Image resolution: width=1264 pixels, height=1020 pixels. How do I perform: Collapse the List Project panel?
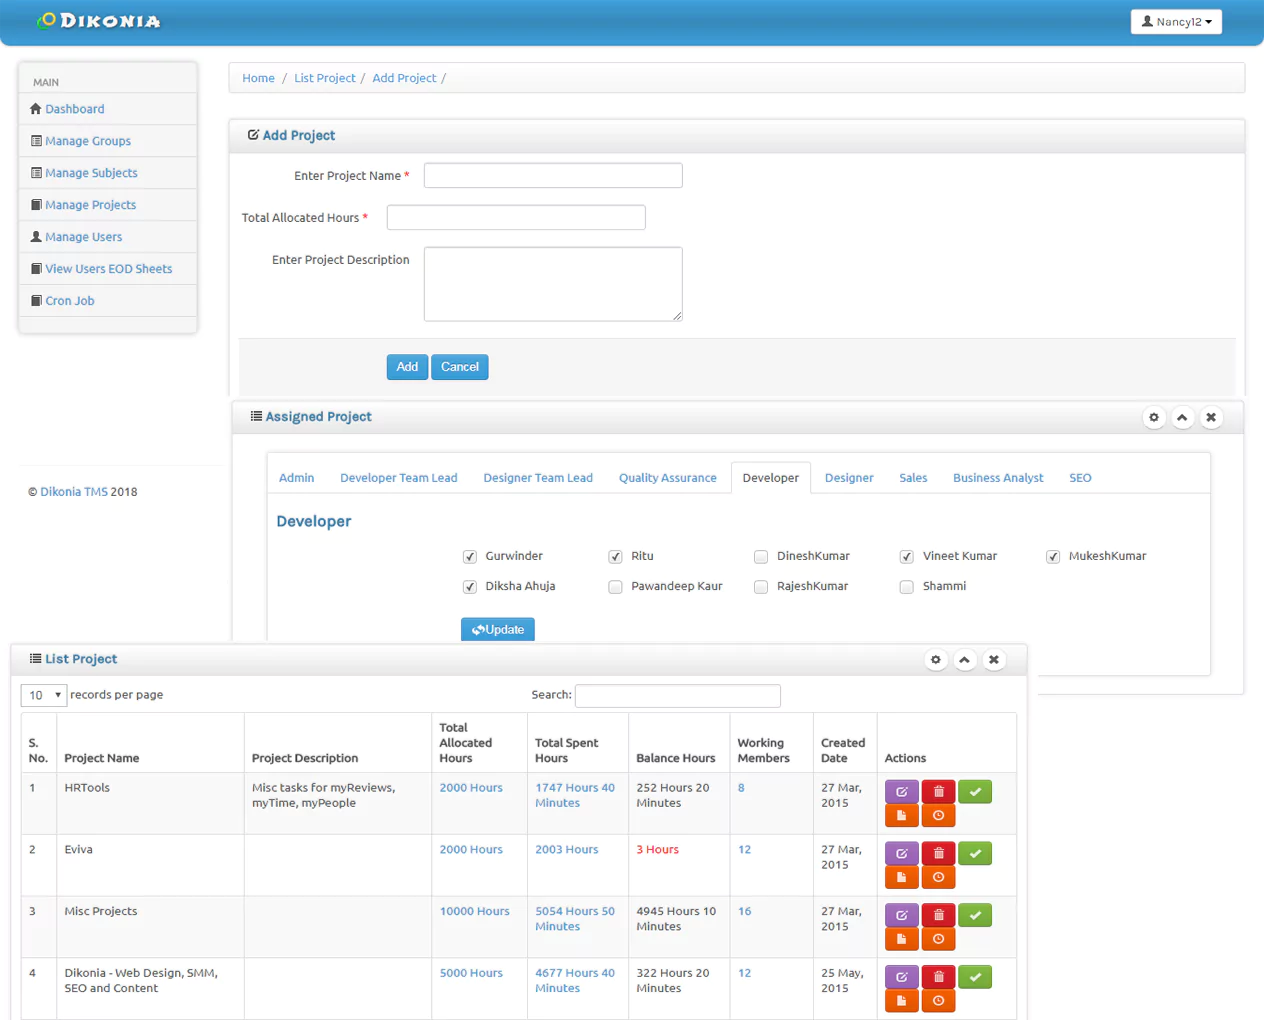click(x=964, y=660)
